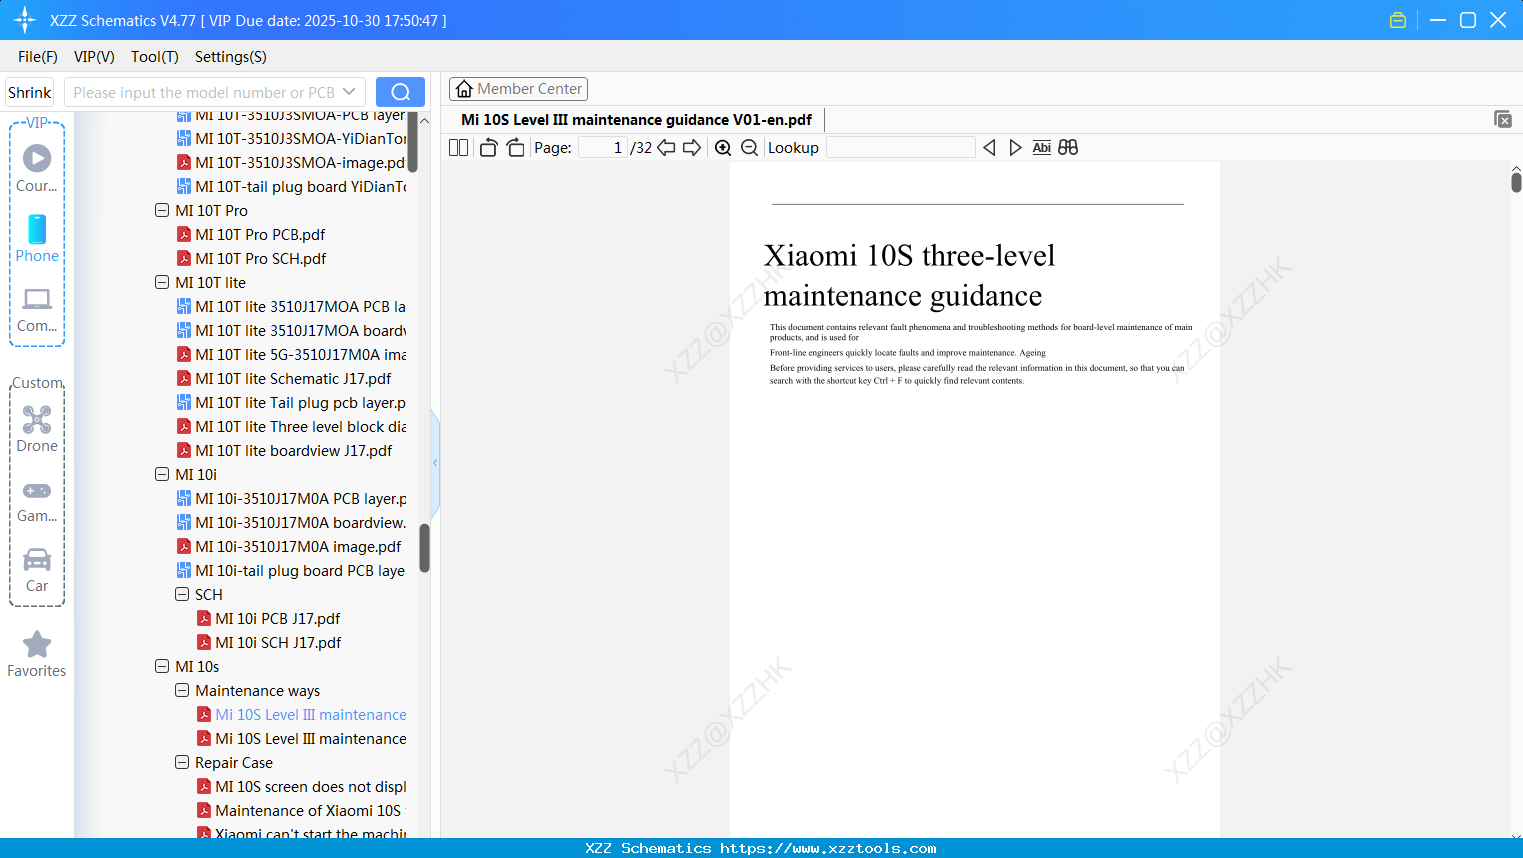Rotate the PDF page counterclockwise
Screen dimensions: 1523x858
coord(487,147)
